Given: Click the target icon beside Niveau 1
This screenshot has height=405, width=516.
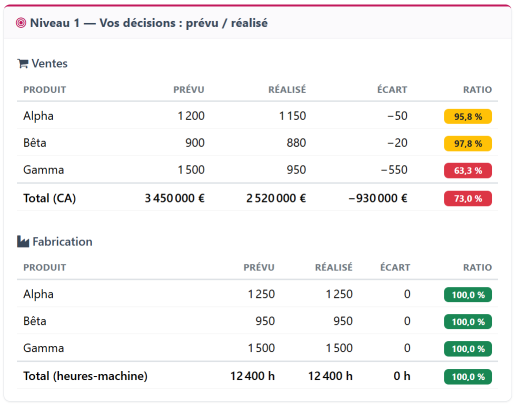Looking at the screenshot, I should tap(21, 23).
